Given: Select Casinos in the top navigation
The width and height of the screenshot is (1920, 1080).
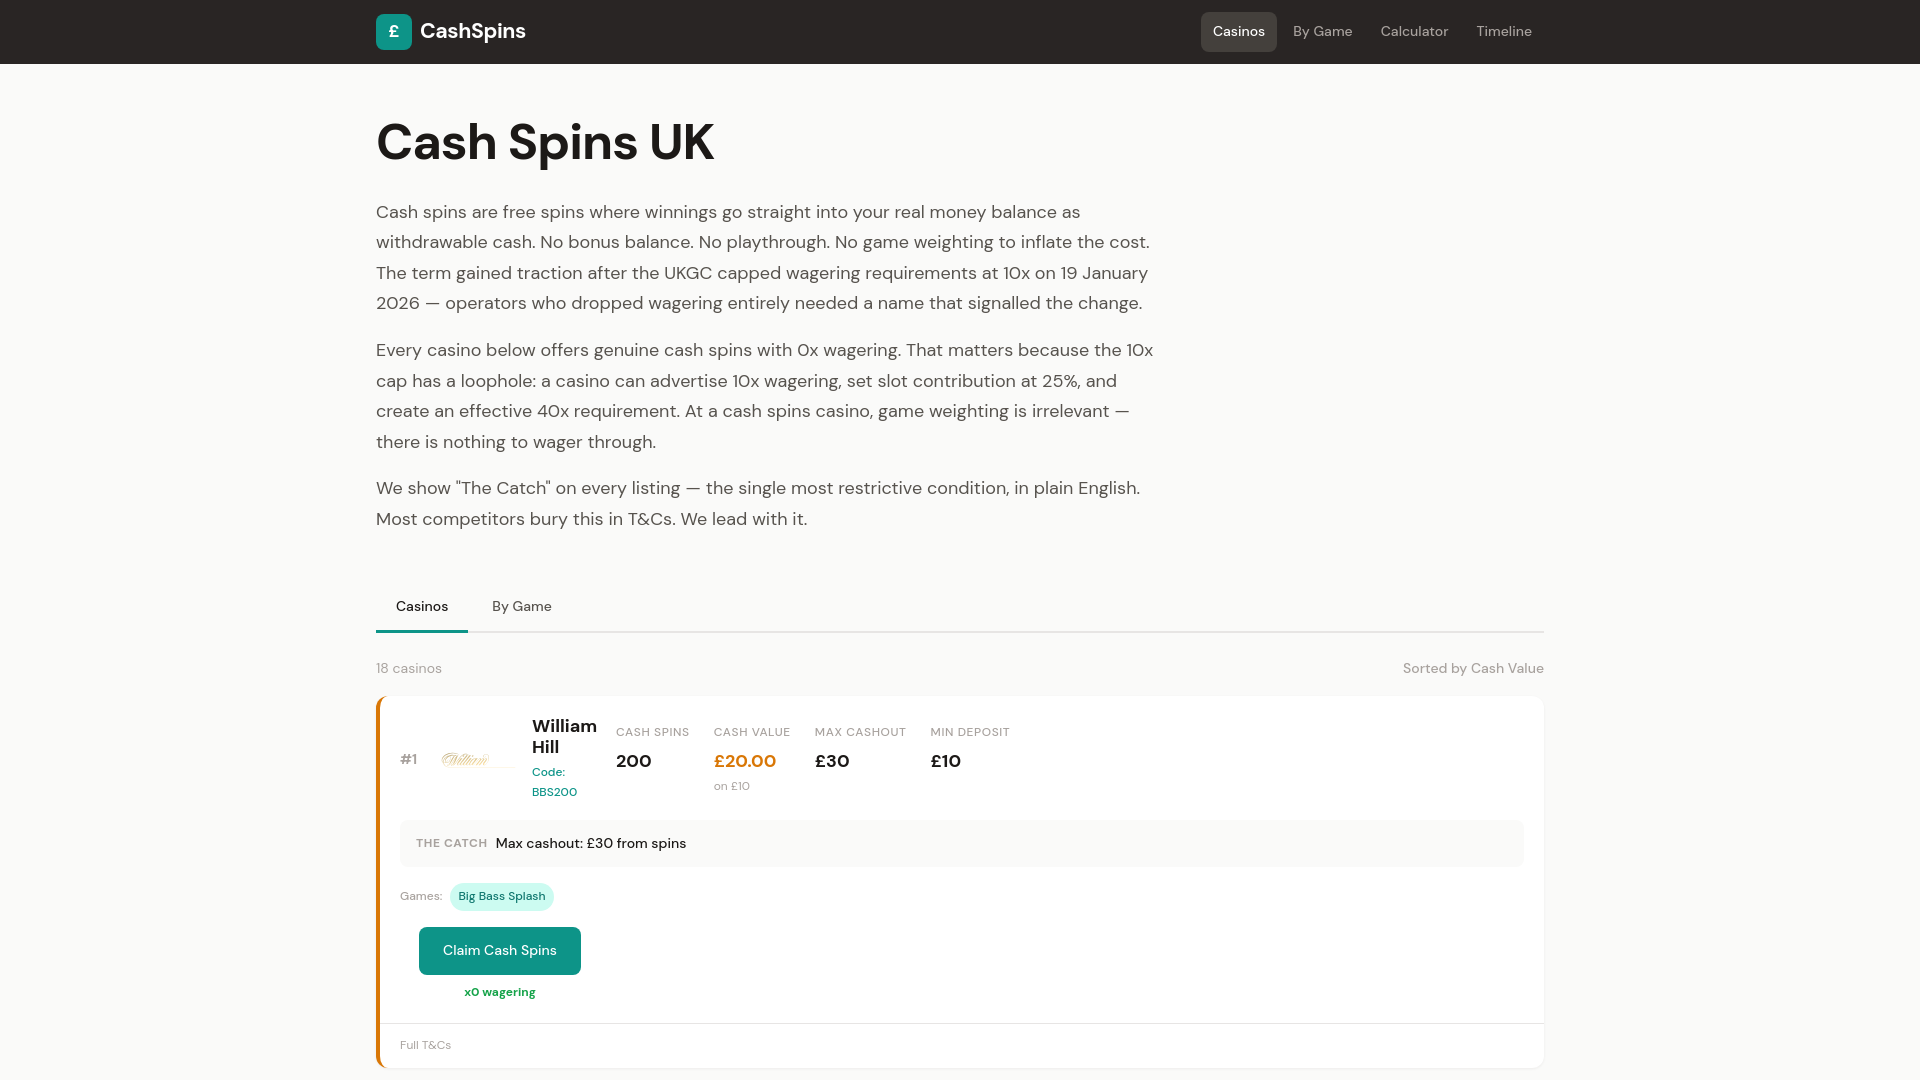Looking at the screenshot, I should pyautogui.click(x=1238, y=32).
